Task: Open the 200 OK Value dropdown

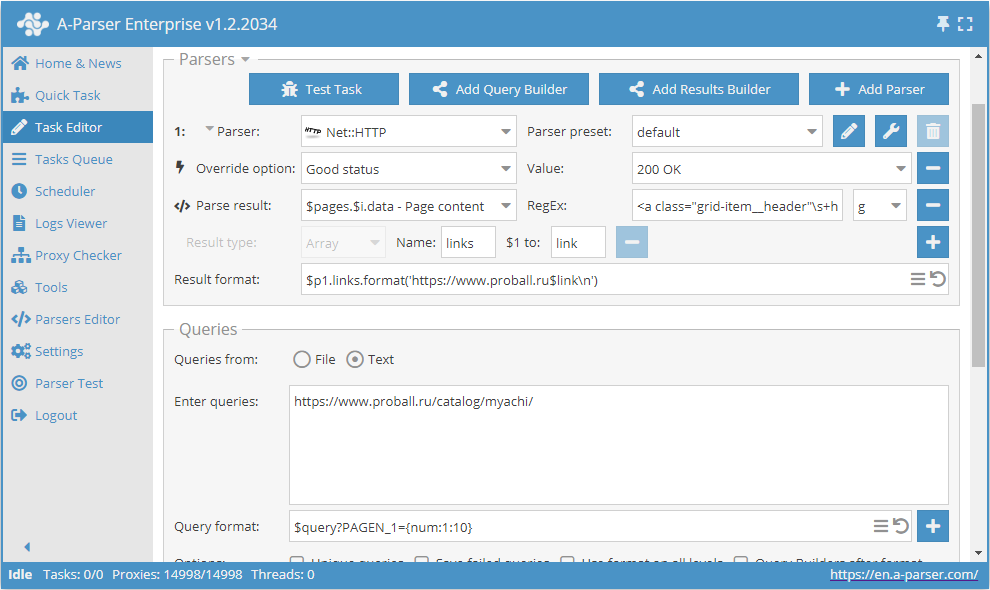Action: pyautogui.click(x=771, y=169)
